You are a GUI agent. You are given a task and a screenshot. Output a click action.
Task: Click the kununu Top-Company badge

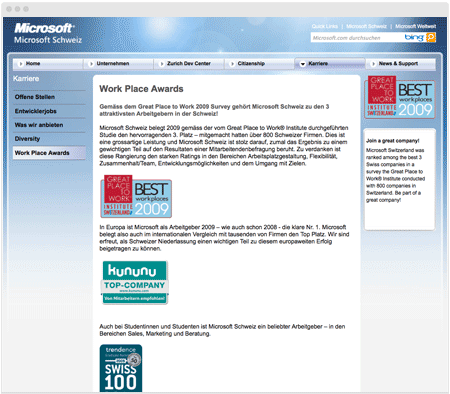[135, 282]
